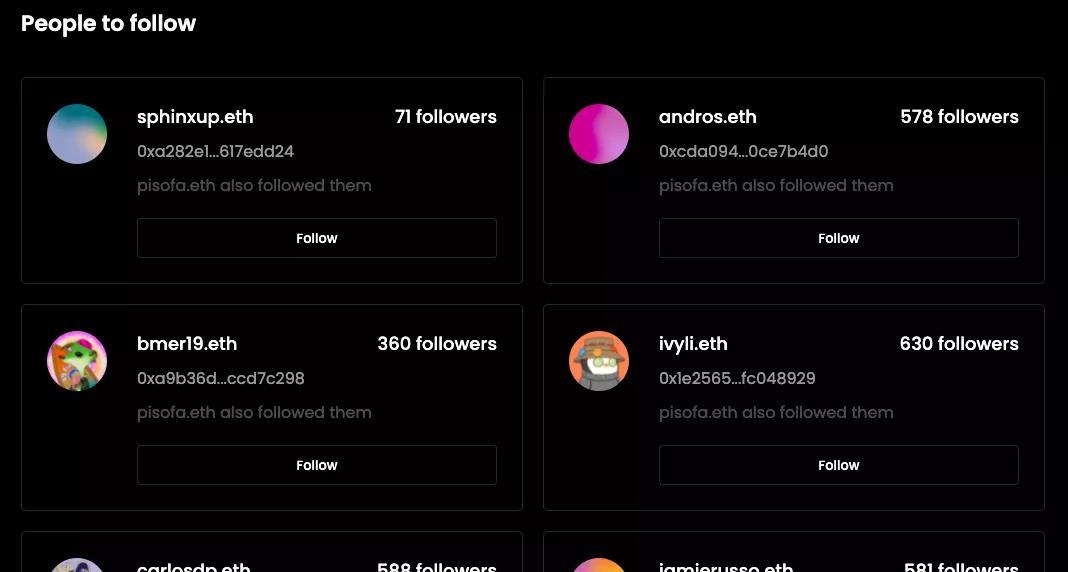Open sphinxup.eth gradient avatar

[77, 134]
